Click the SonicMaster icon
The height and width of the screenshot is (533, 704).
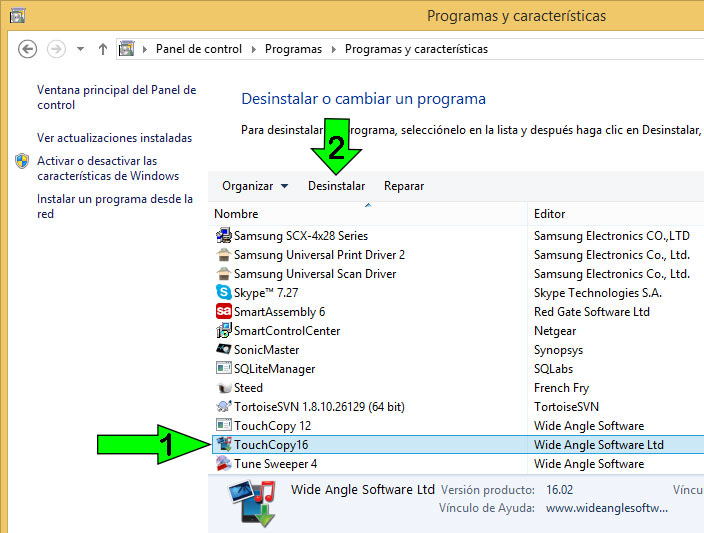tap(224, 349)
